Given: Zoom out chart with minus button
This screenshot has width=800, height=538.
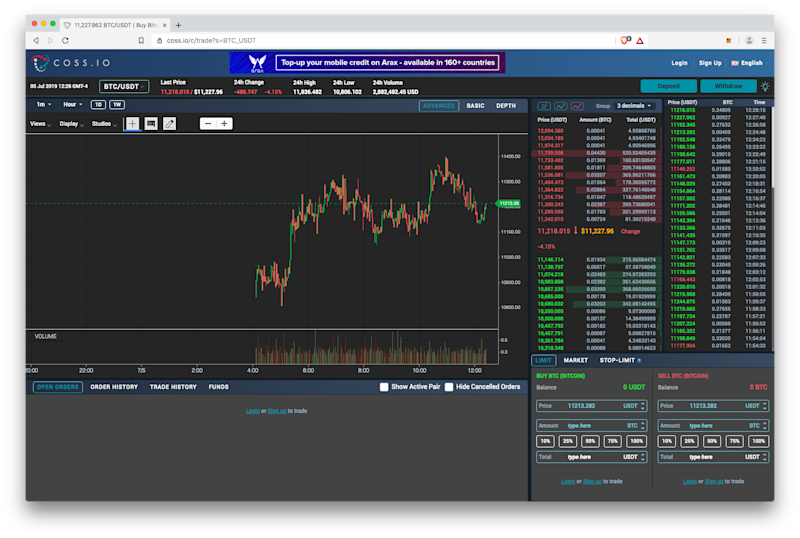Looking at the screenshot, I should 208,124.
